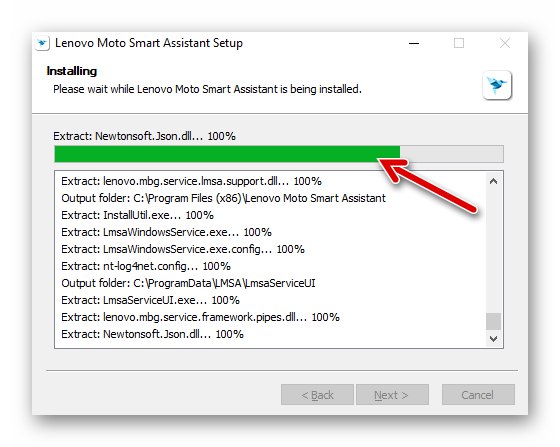Click the hummingbird icon in title bar
The image size is (560, 447).
(42, 44)
